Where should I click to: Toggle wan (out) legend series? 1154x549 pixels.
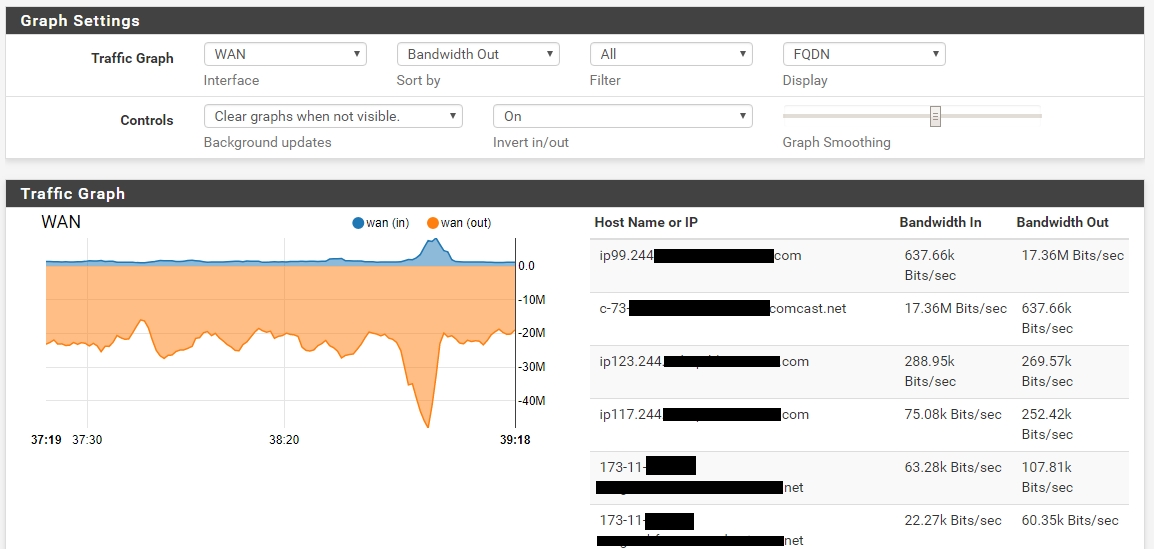(466, 223)
